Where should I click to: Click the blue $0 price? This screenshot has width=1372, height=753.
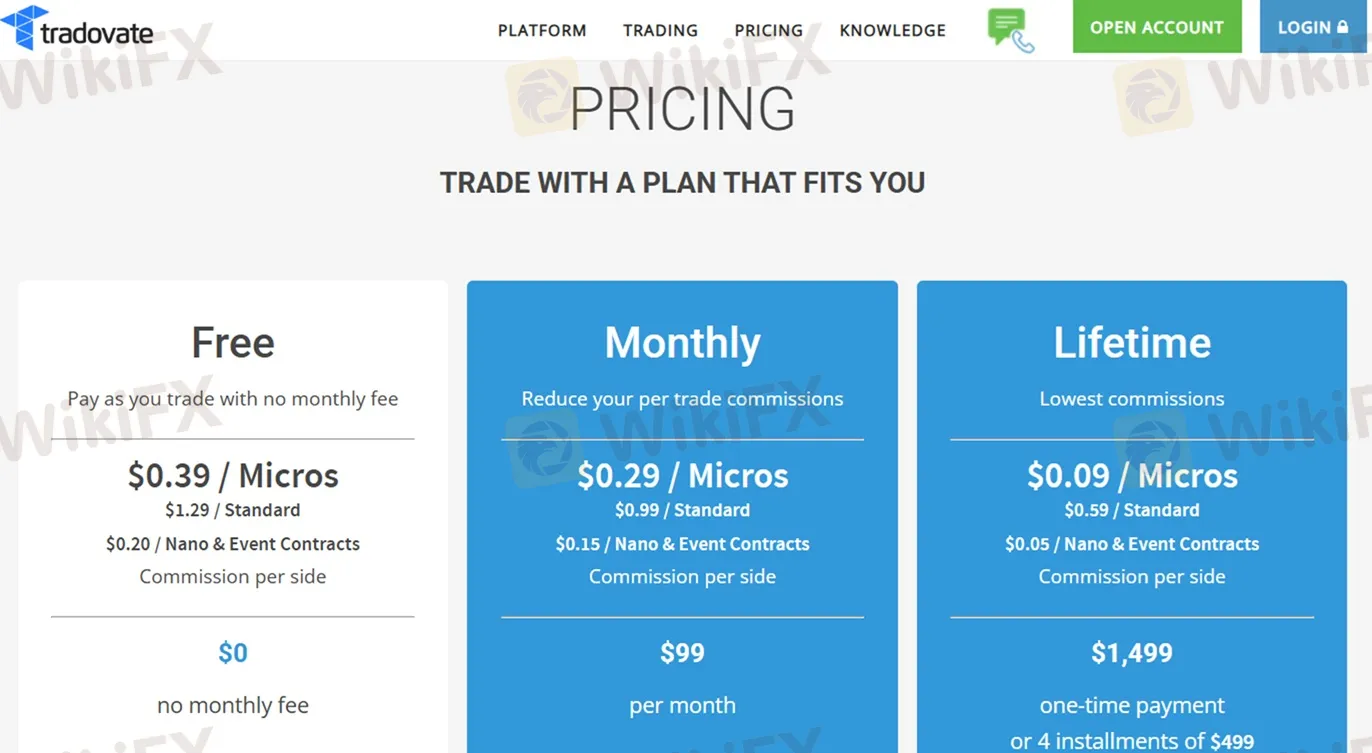coord(233,653)
